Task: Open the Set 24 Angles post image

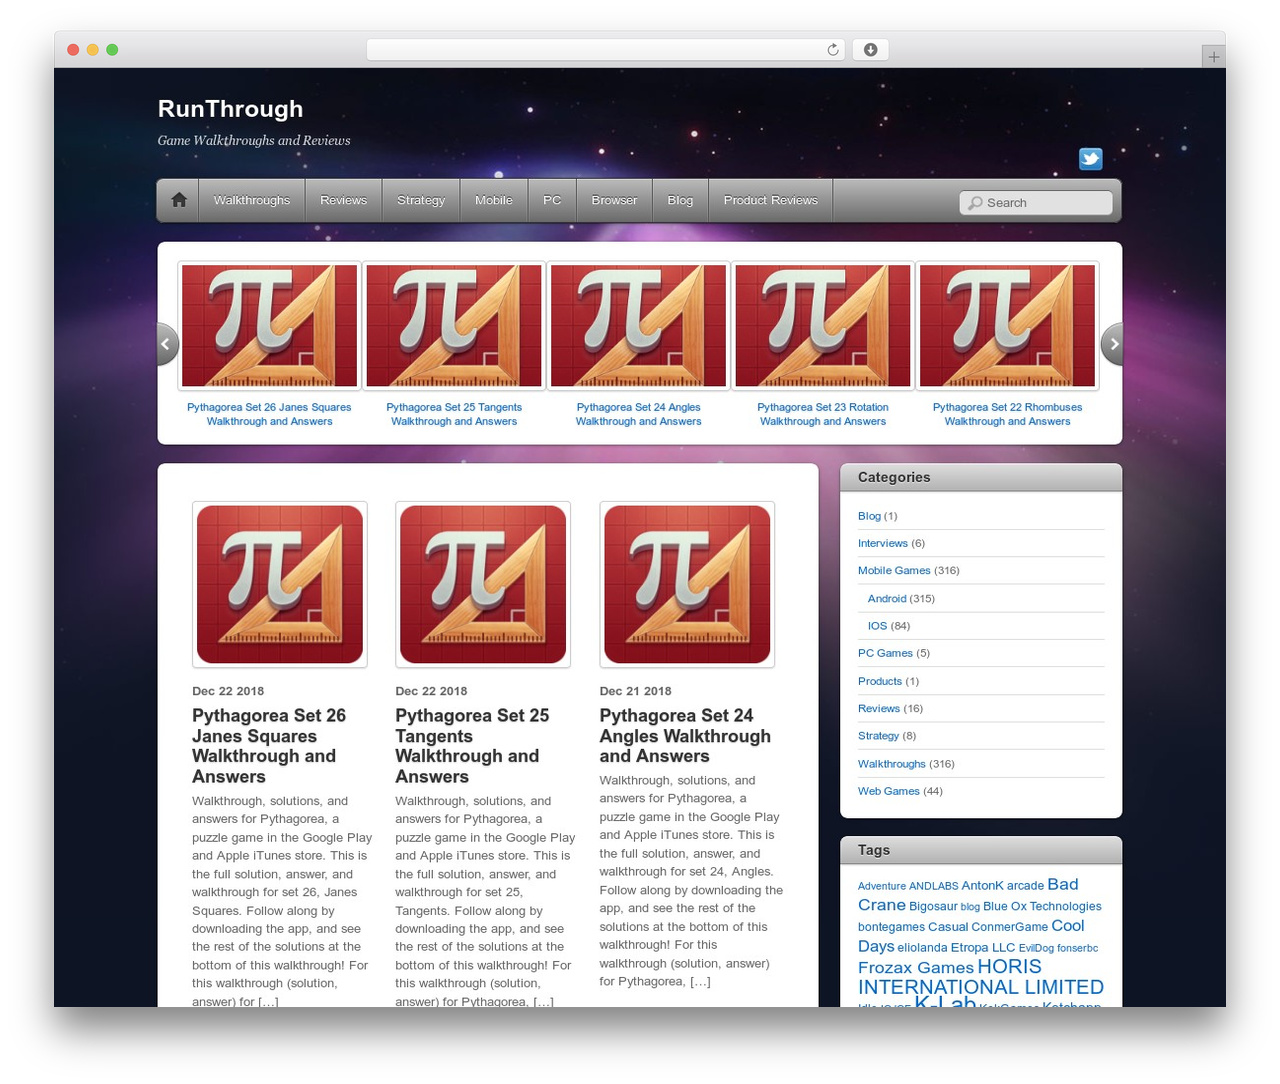Action: click(x=687, y=585)
